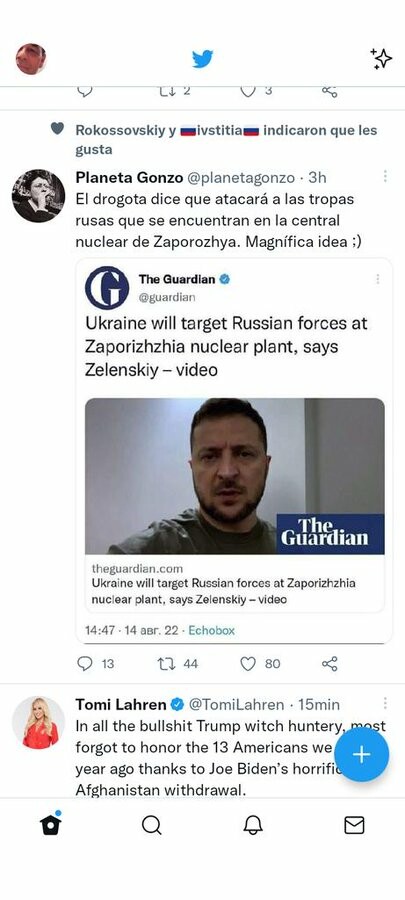Open the Search tab
Screen dimensions: 405x900
pos(151,825)
